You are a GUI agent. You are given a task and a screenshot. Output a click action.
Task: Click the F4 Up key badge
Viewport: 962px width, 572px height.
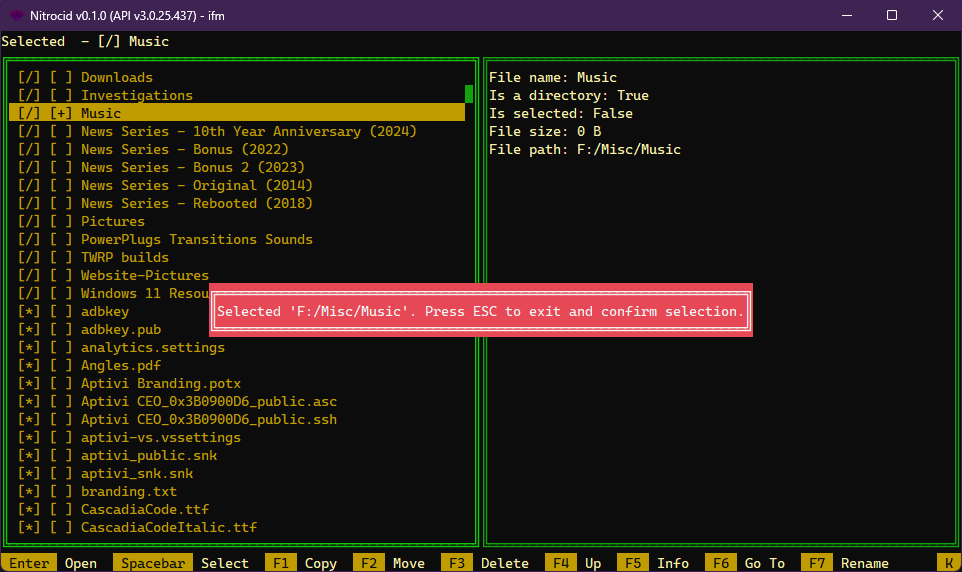[561, 563]
